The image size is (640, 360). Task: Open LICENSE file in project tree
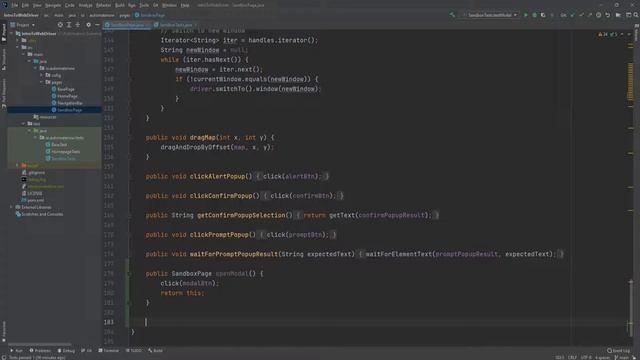[32, 193]
